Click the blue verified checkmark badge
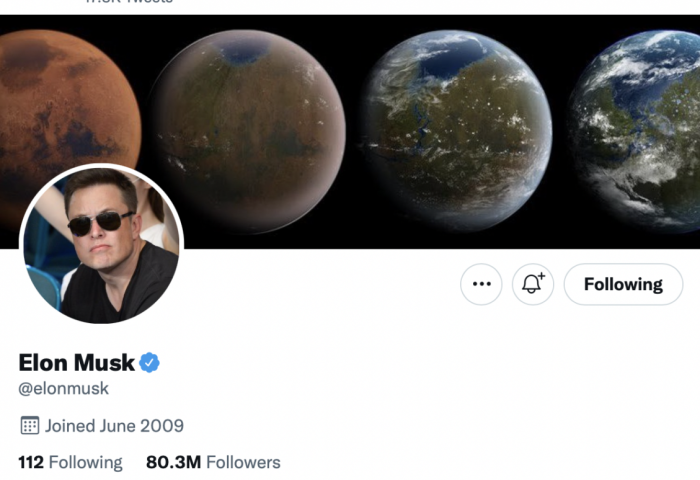Viewport: 700px width, 480px height. (150, 363)
